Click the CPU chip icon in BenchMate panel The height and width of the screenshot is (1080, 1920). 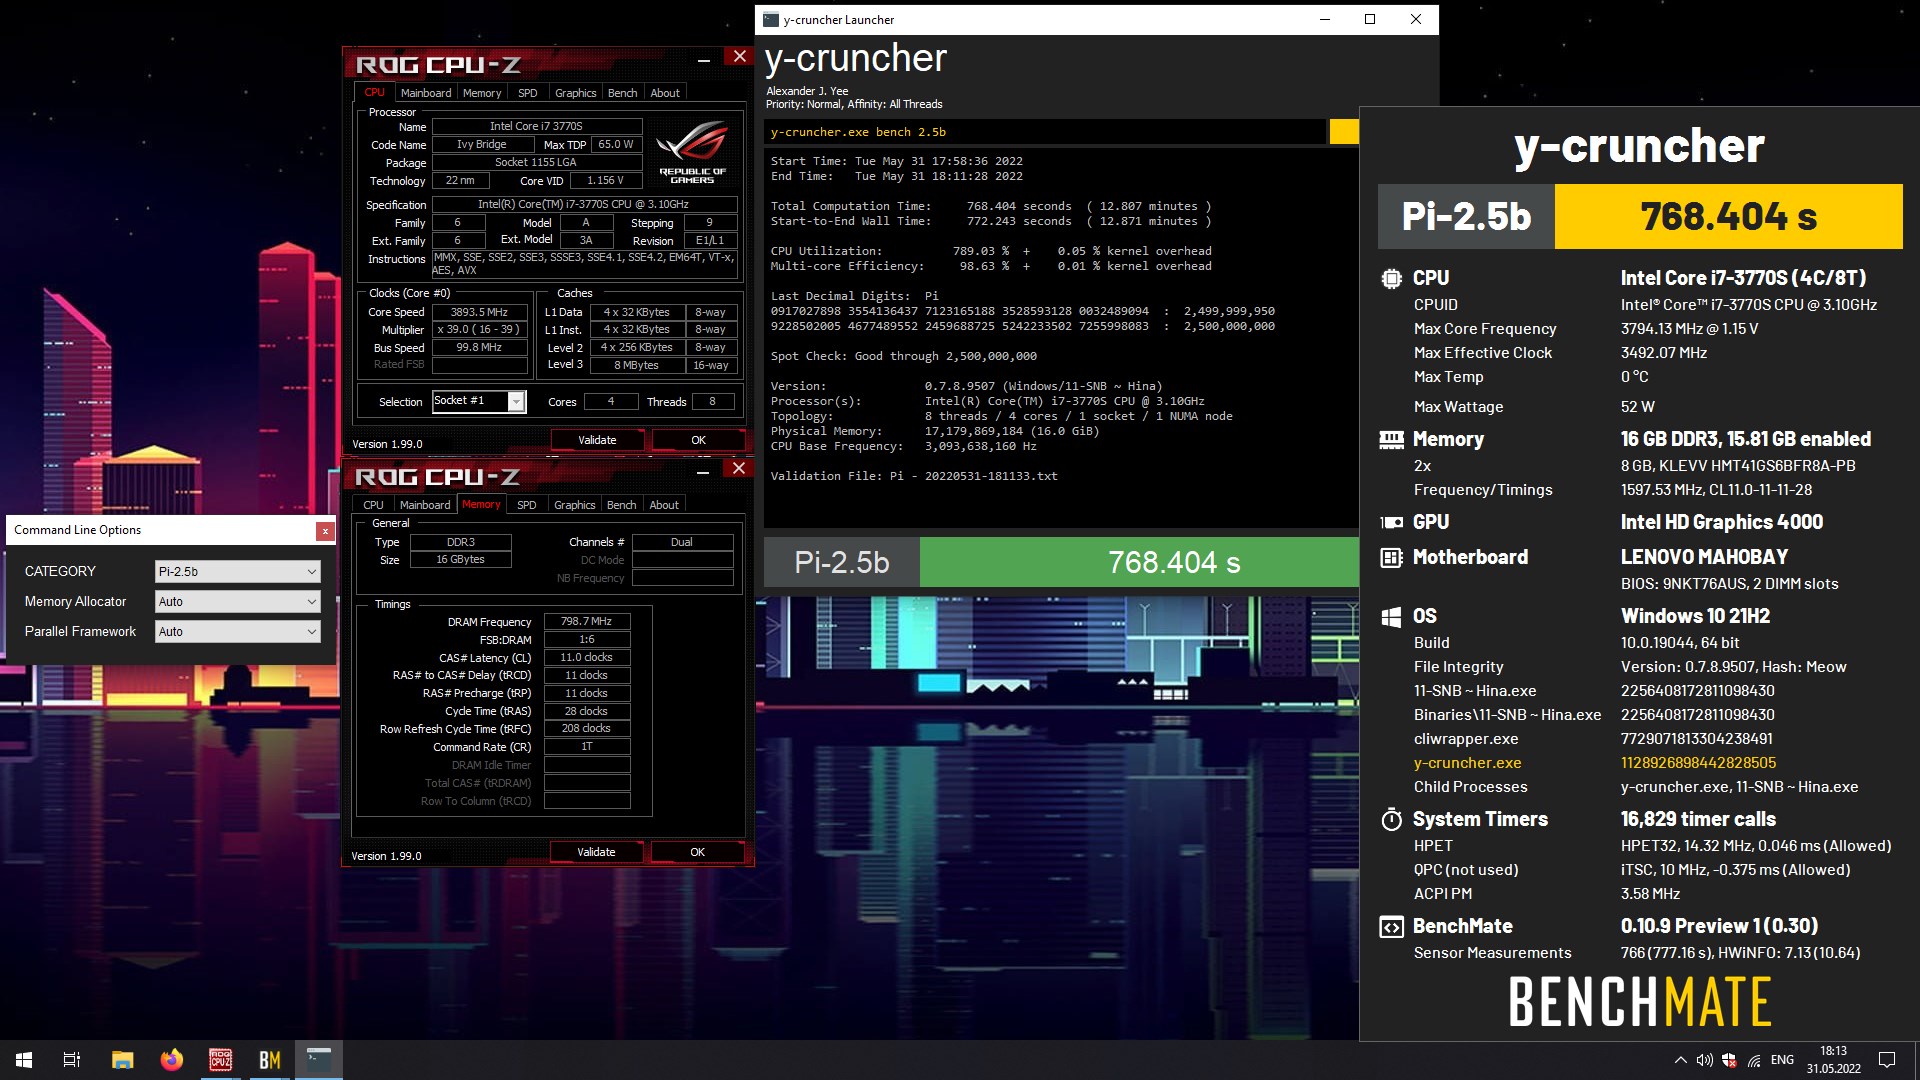click(x=1391, y=279)
